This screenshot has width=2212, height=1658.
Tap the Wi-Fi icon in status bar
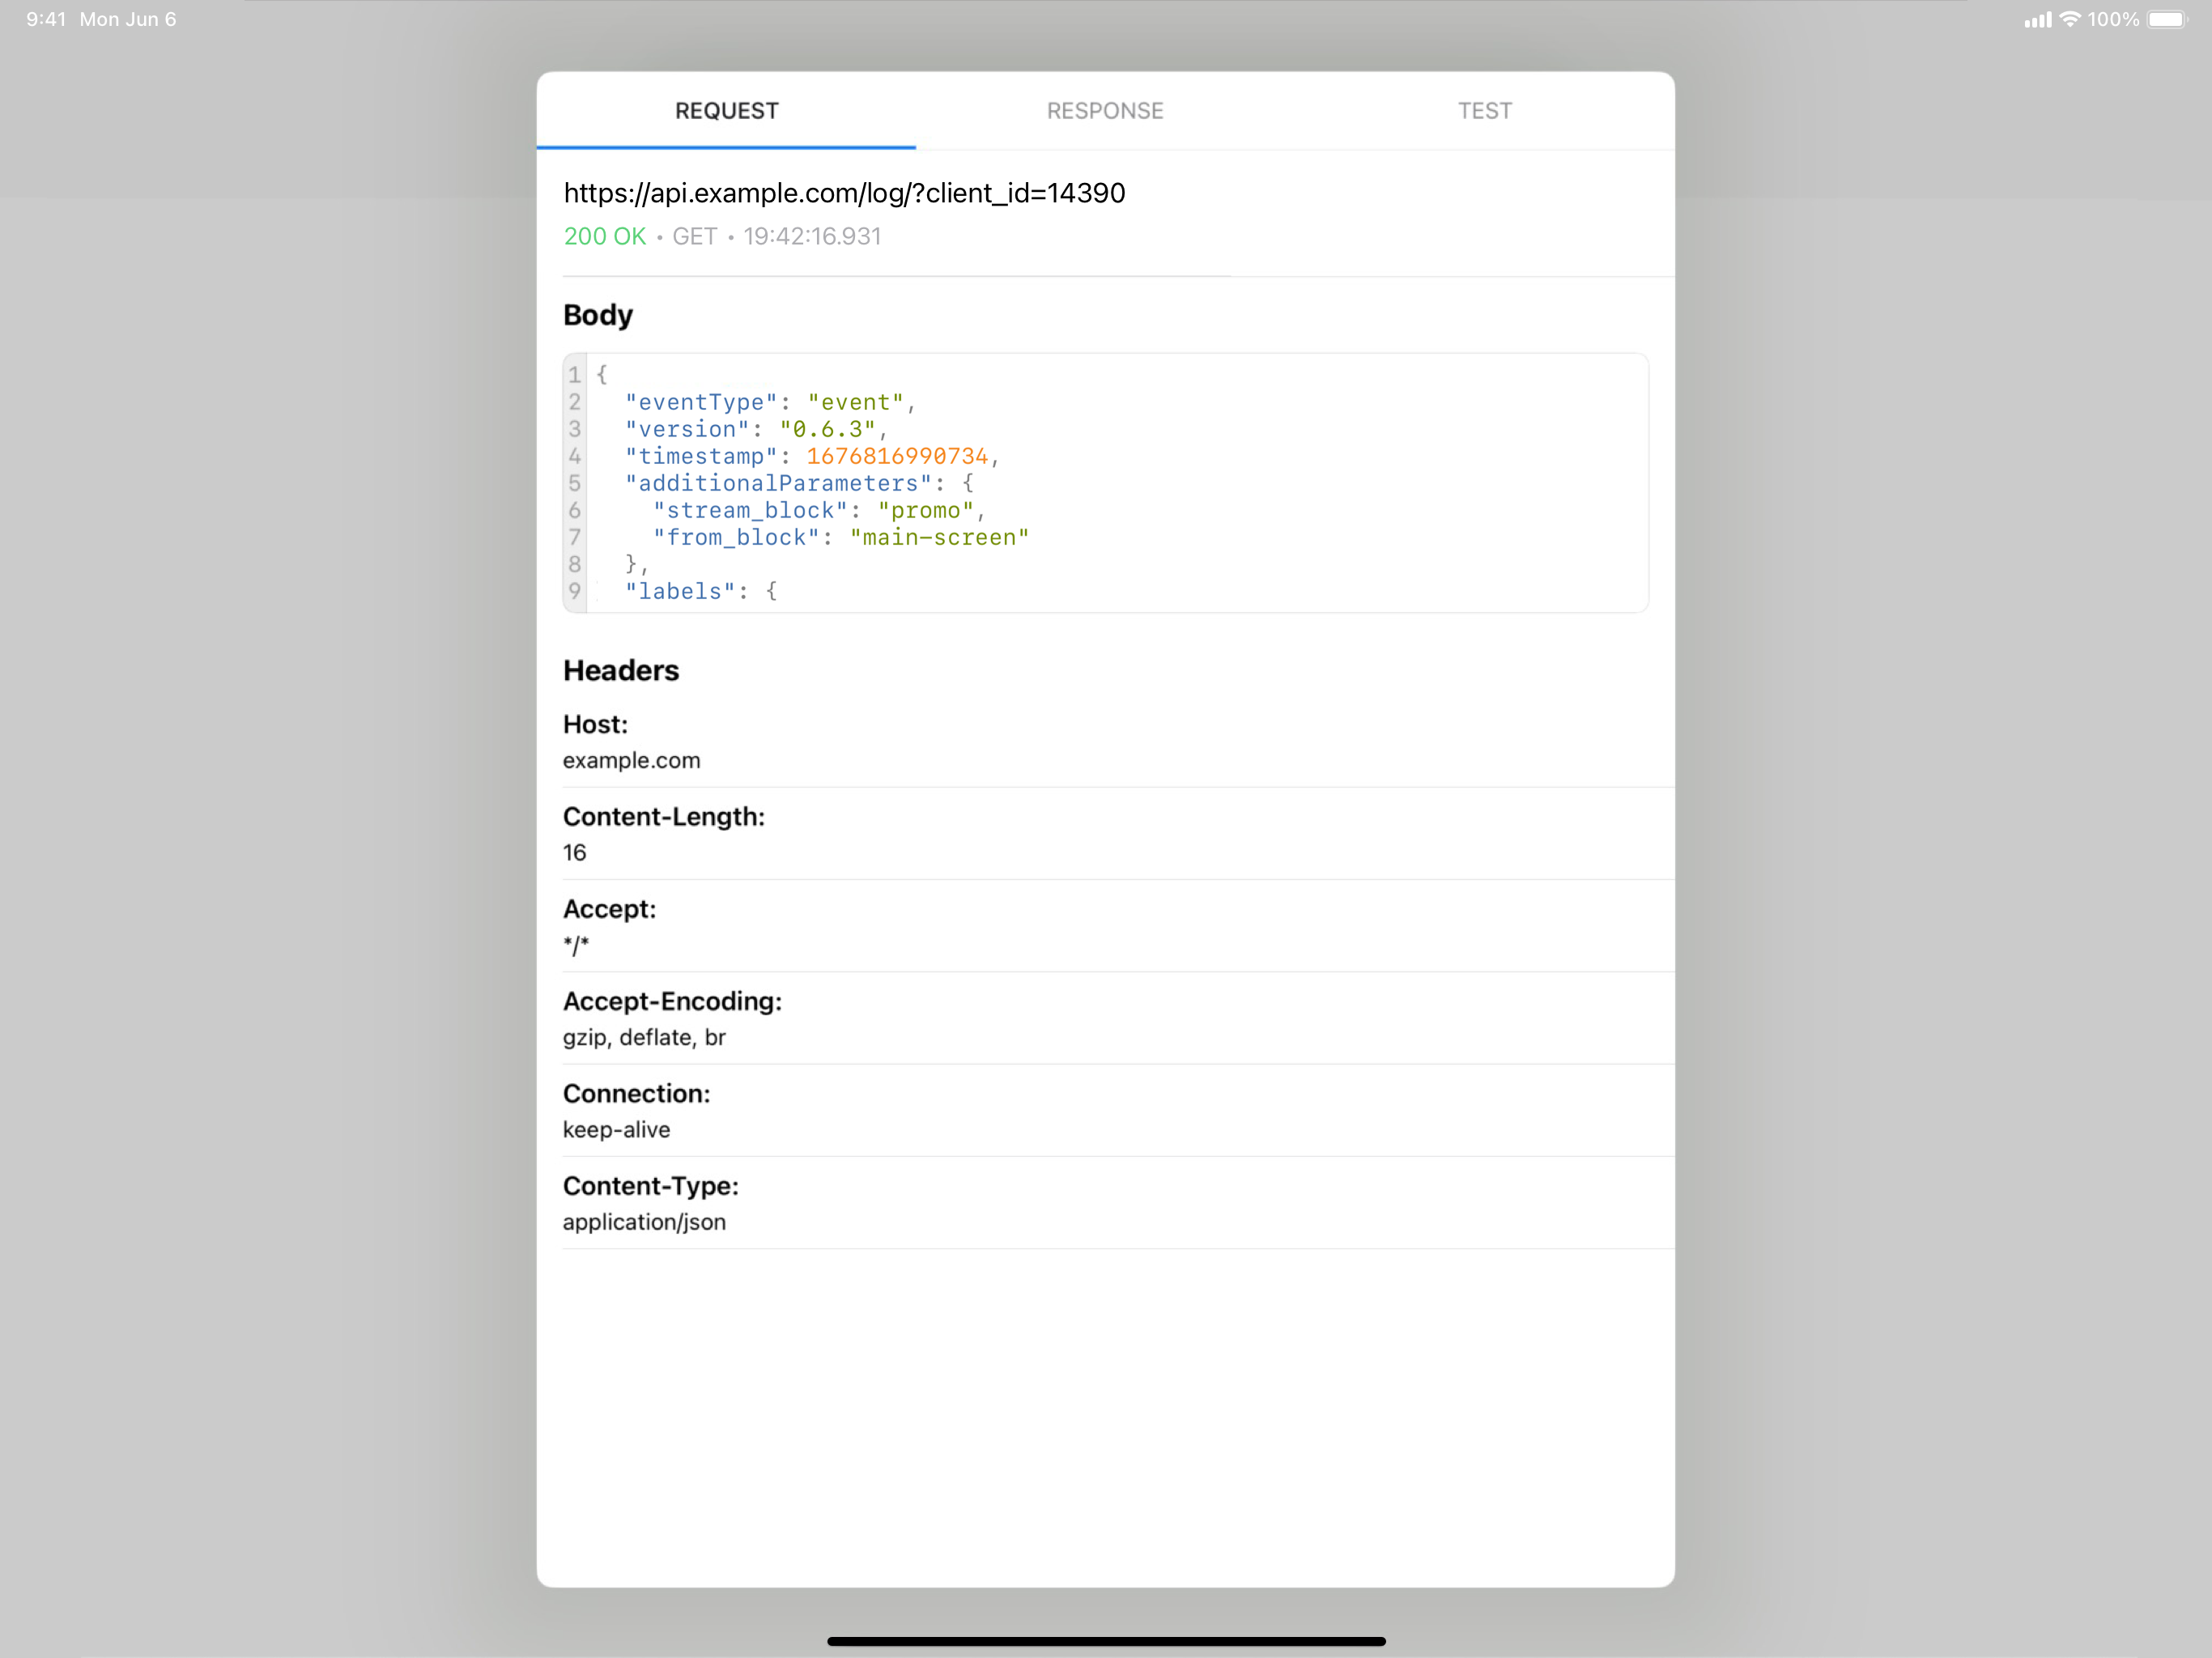(2070, 19)
